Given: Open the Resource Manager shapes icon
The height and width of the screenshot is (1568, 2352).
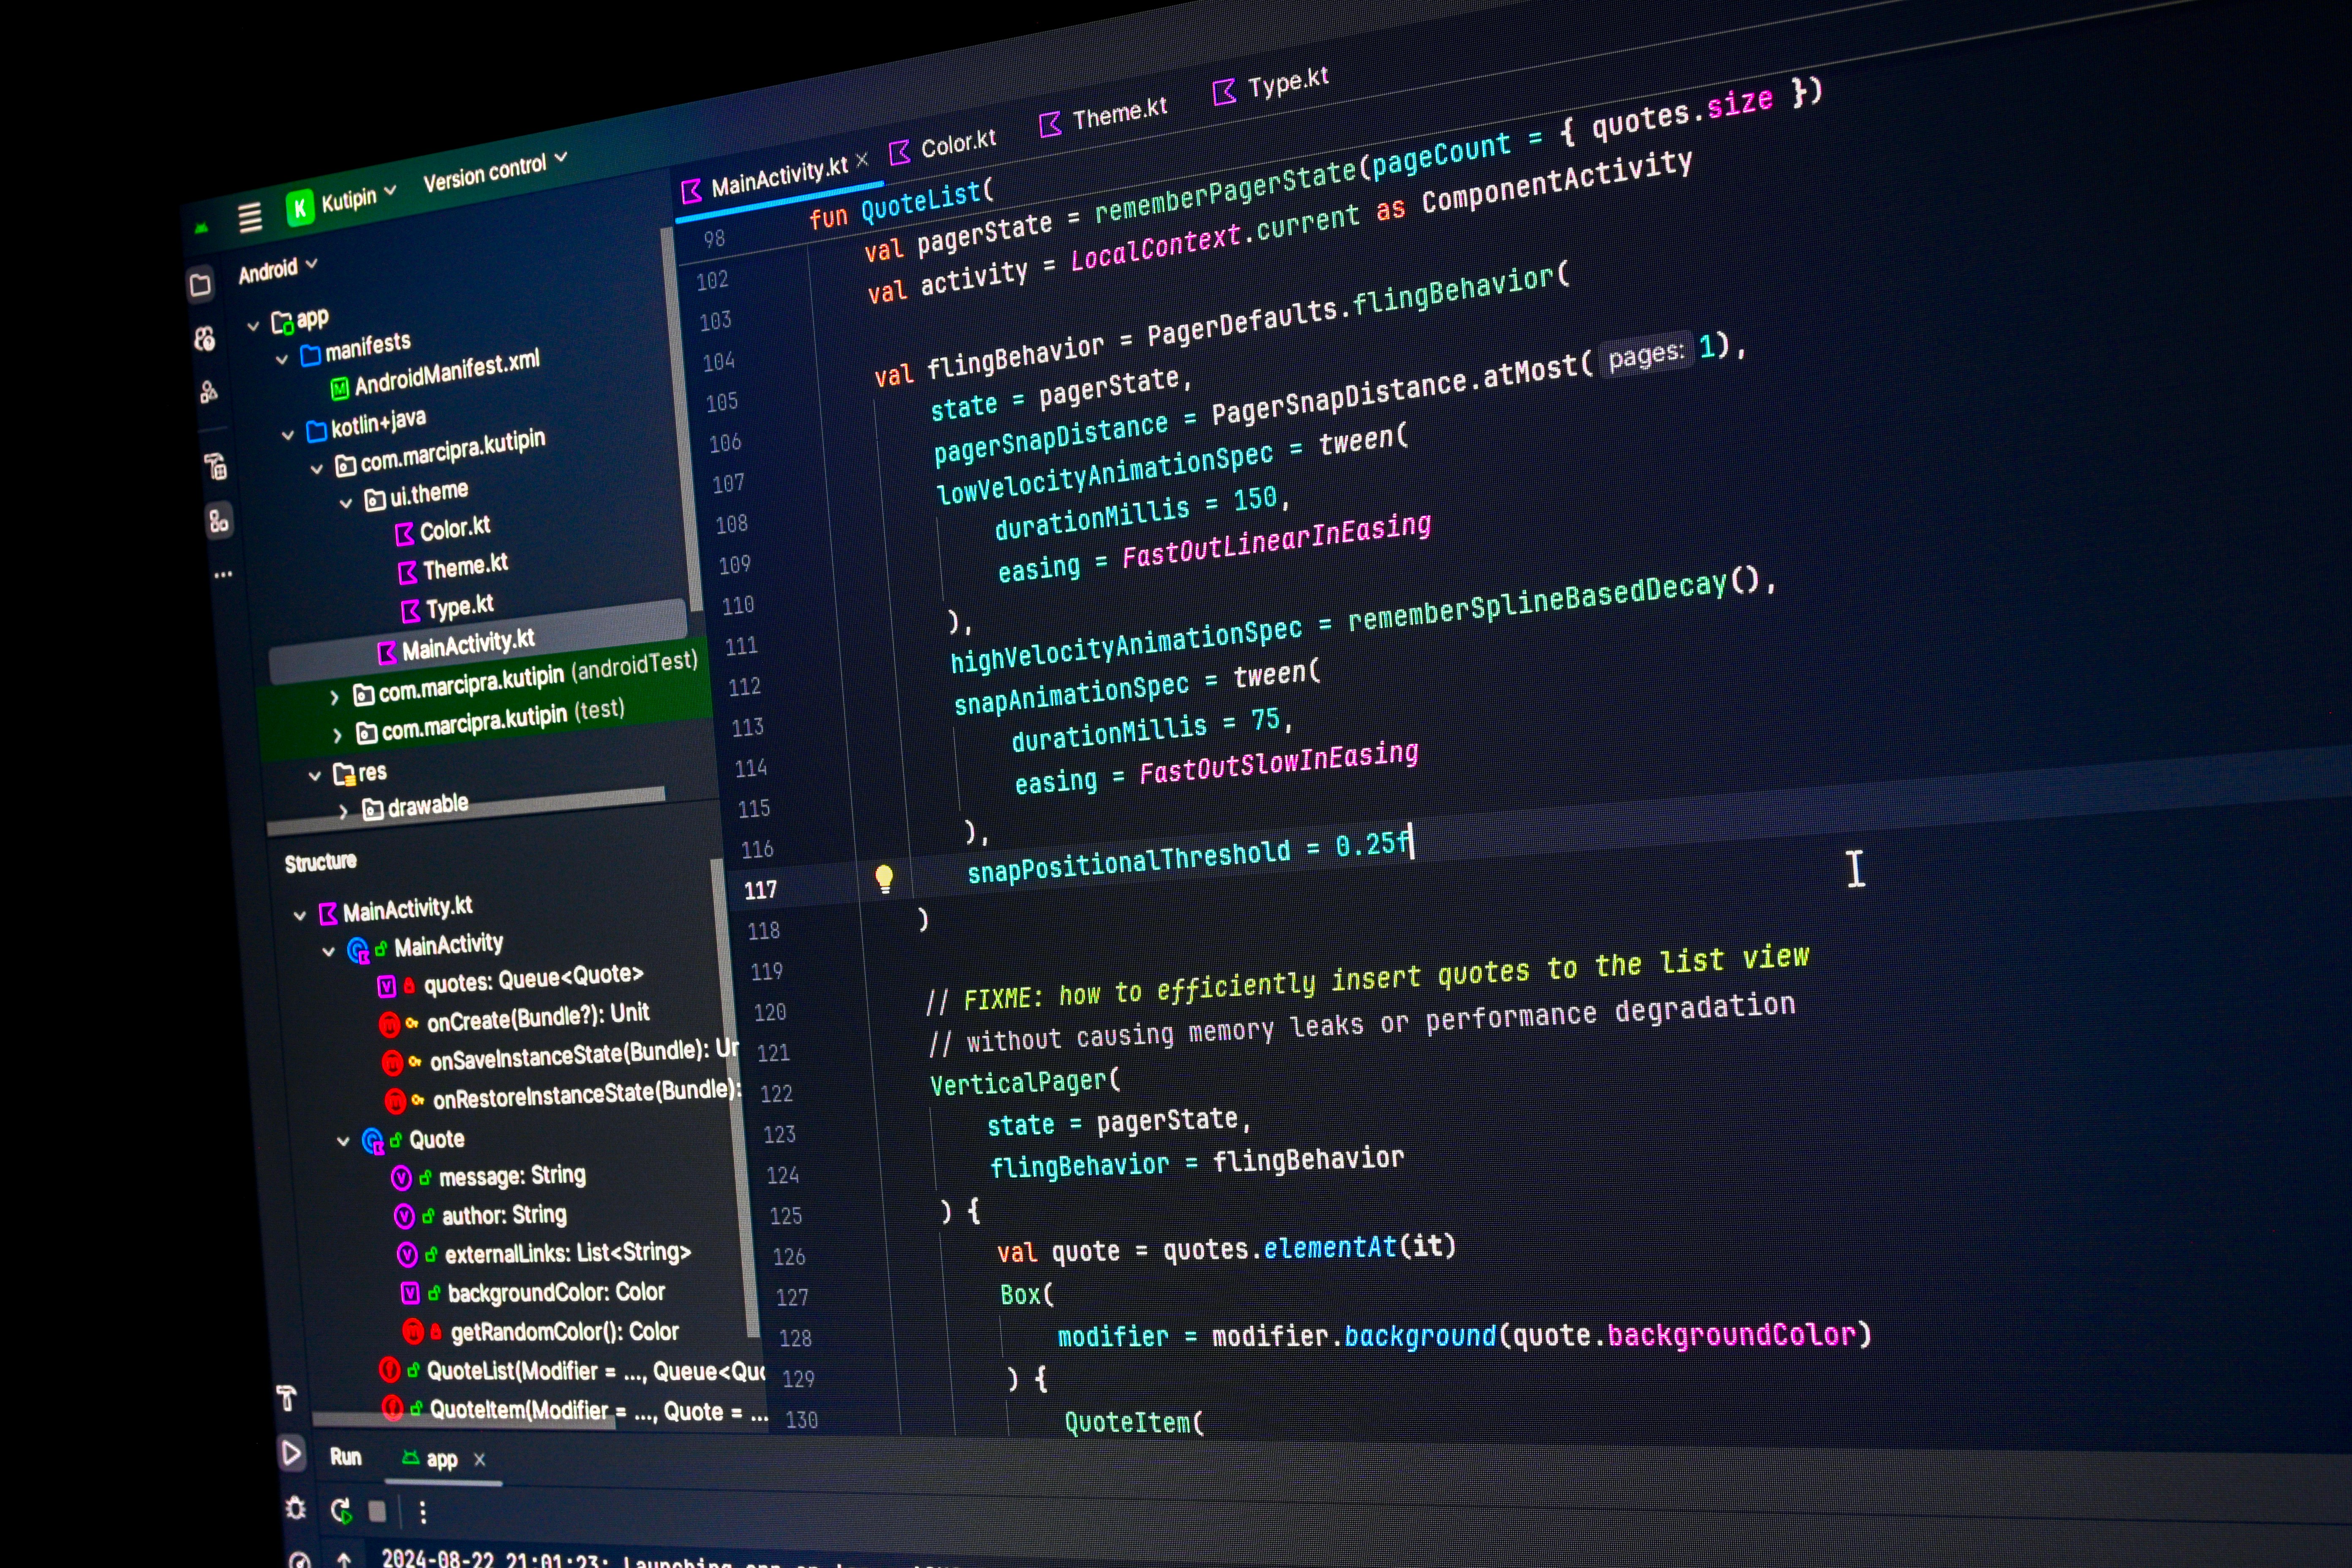Looking at the screenshot, I should [x=208, y=391].
